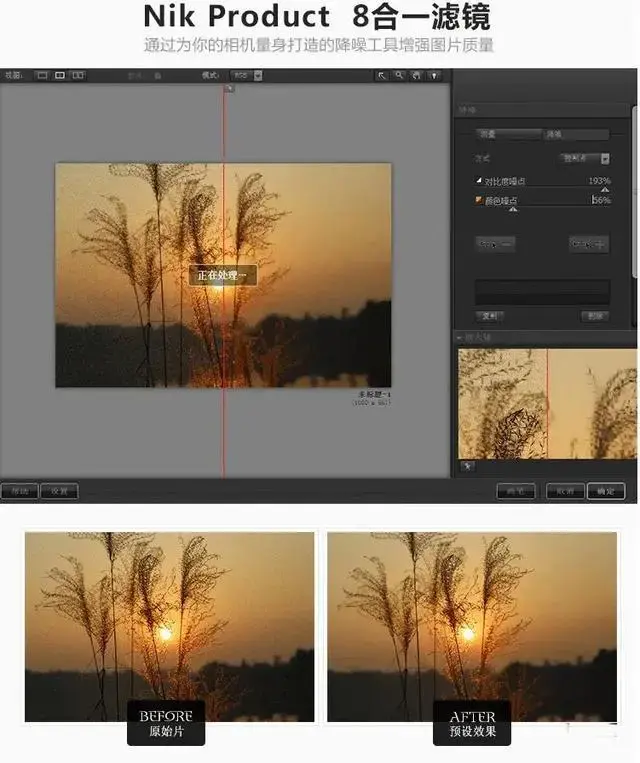Image resolution: width=640 pixels, height=763 pixels.
Task: Click the lightbulb background color icon
Action: click(434, 75)
